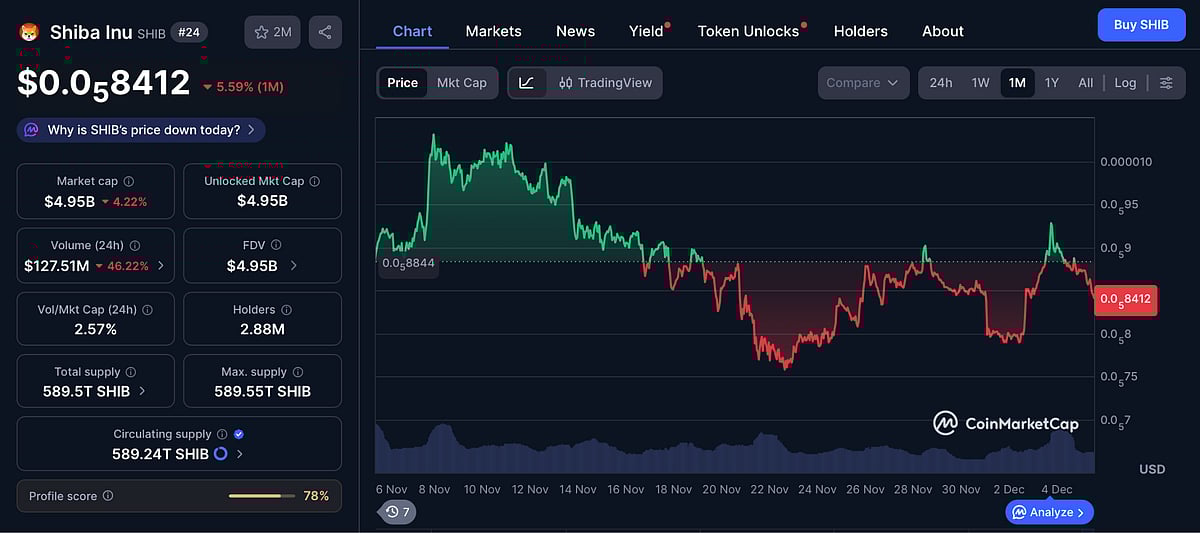Image resolution: width=1200 pixels, height=533 pixels.
Task: Click Total supply info icon
Action: click(x=130, y=372)
